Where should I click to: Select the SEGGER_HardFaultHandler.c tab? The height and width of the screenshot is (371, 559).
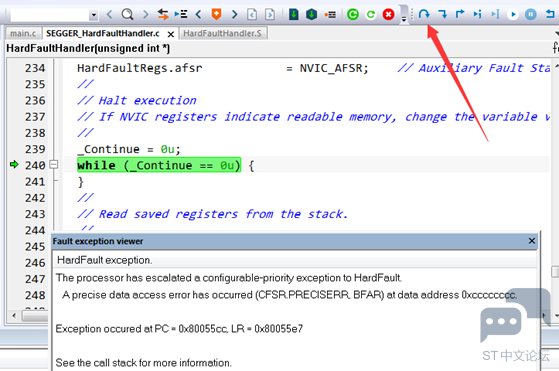point(103,34)
